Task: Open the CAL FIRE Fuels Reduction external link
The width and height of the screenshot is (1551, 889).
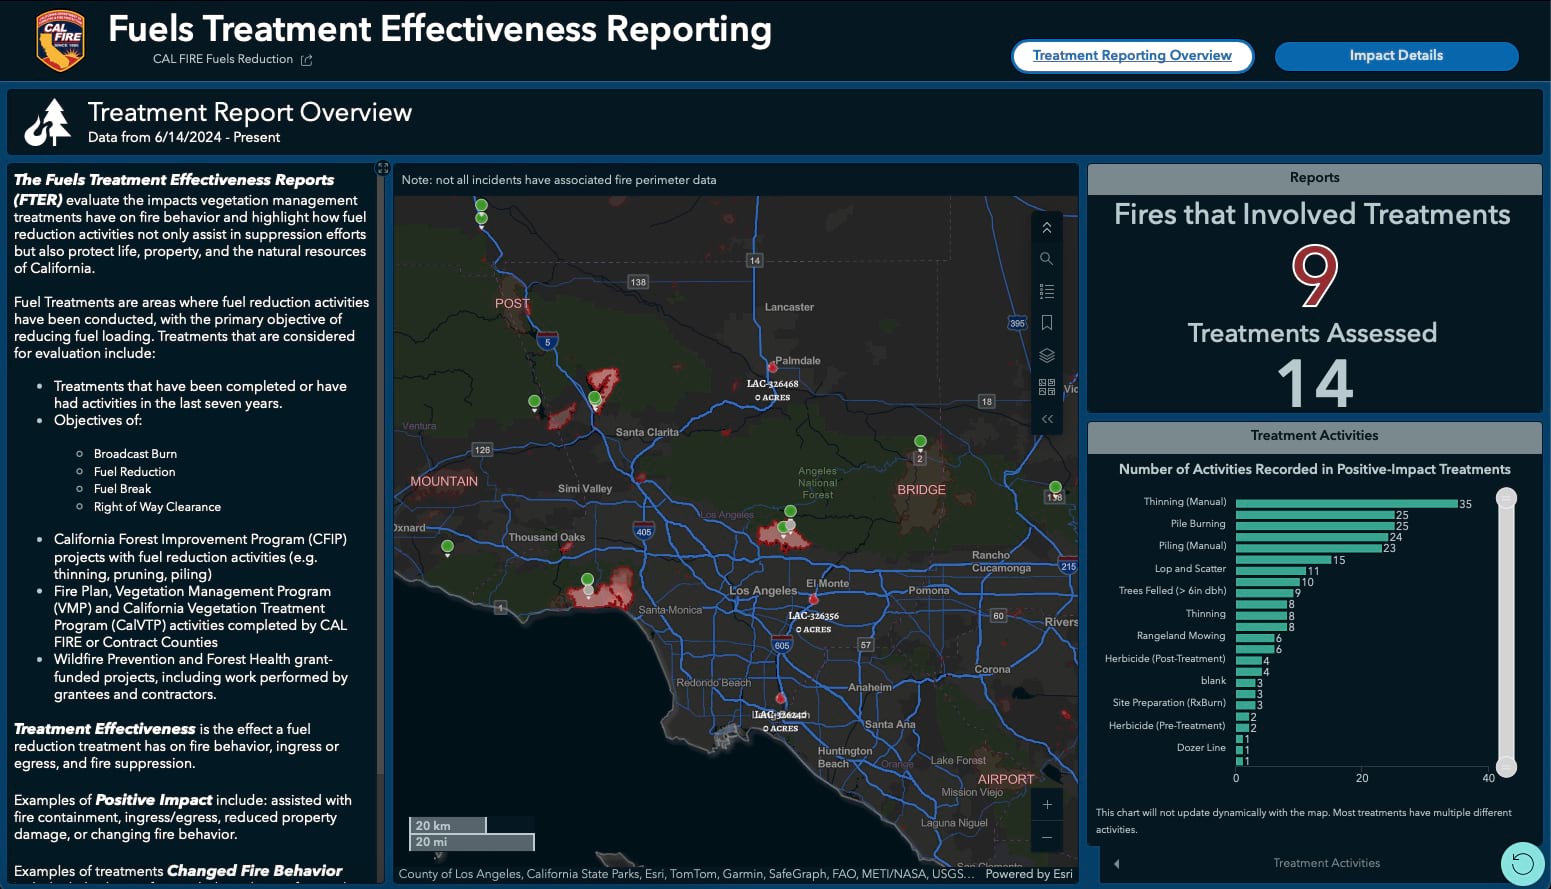Action: pyautogui.click(x=305, y=59)
